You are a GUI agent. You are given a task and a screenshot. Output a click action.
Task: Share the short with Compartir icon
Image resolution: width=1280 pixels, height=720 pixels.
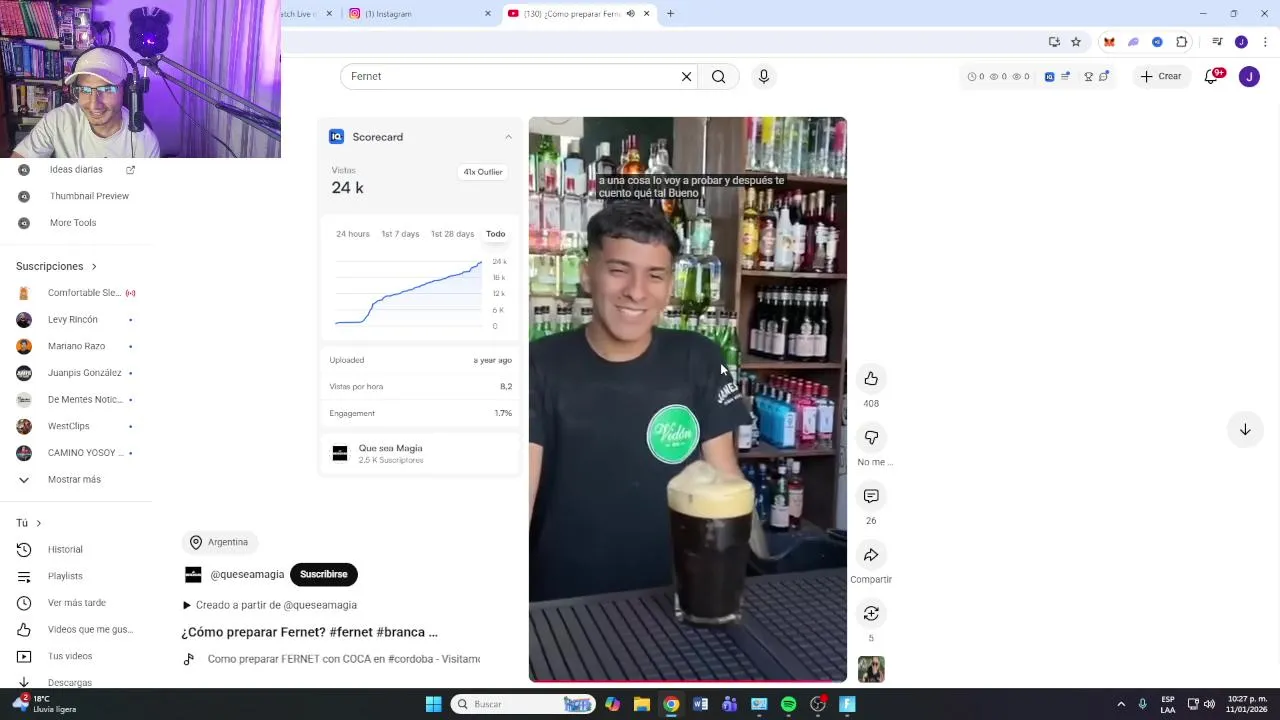point(871,555)
